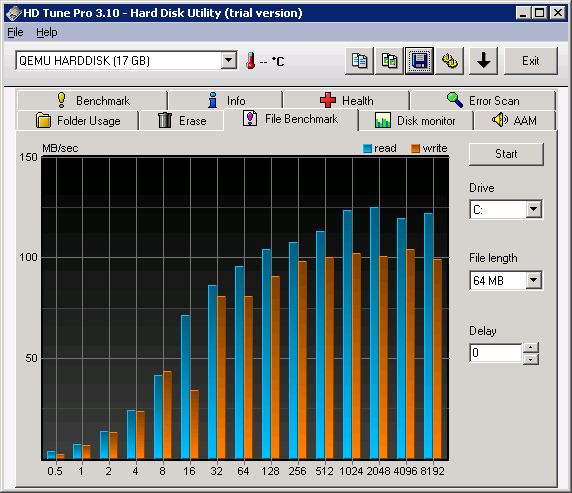Viewport: 572px width, 493px height.
Task: Click the orange write legend swatch
Action: click(x=415, y=148)
